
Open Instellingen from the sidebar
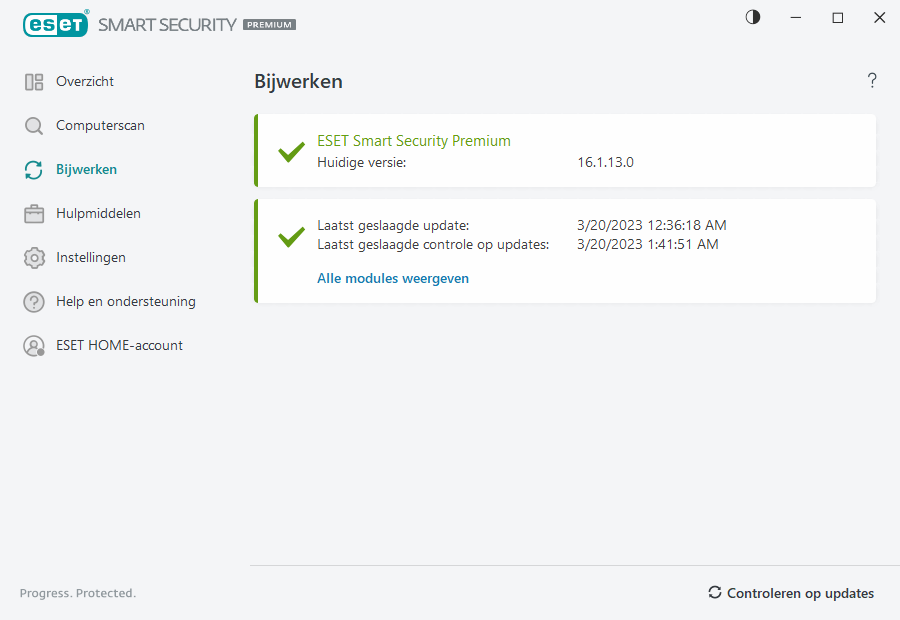point(91,258)
